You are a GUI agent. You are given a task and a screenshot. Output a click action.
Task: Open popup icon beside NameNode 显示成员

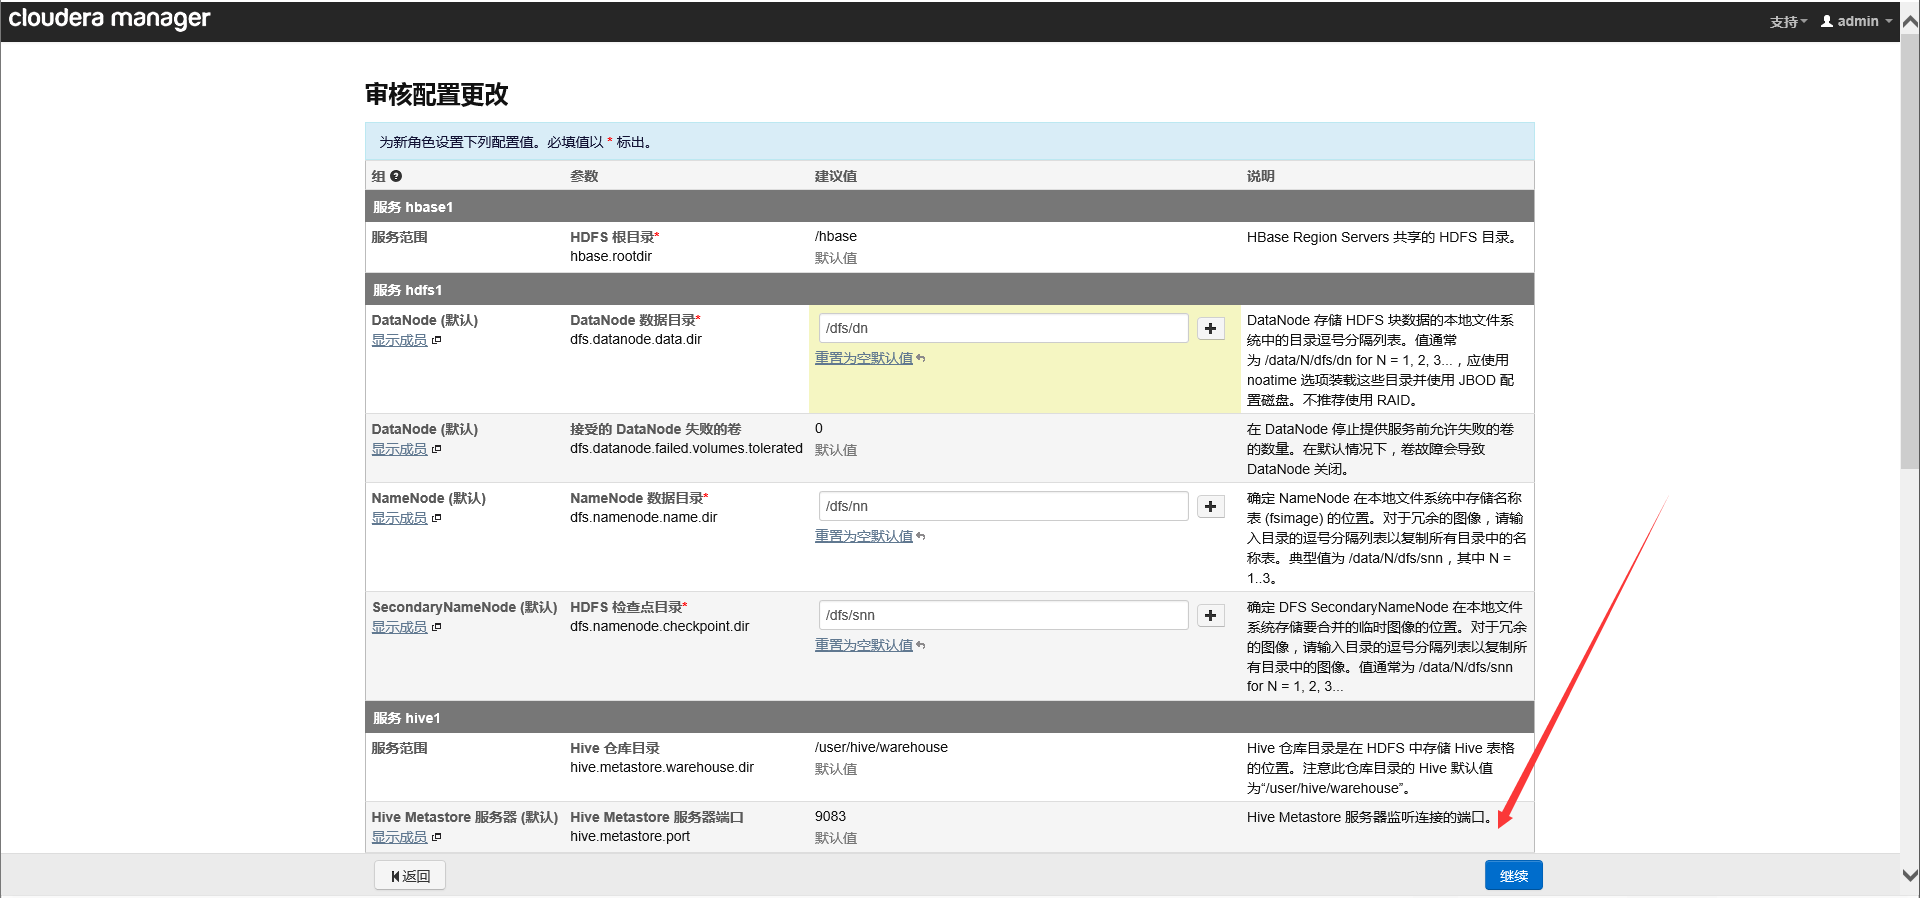436,518
